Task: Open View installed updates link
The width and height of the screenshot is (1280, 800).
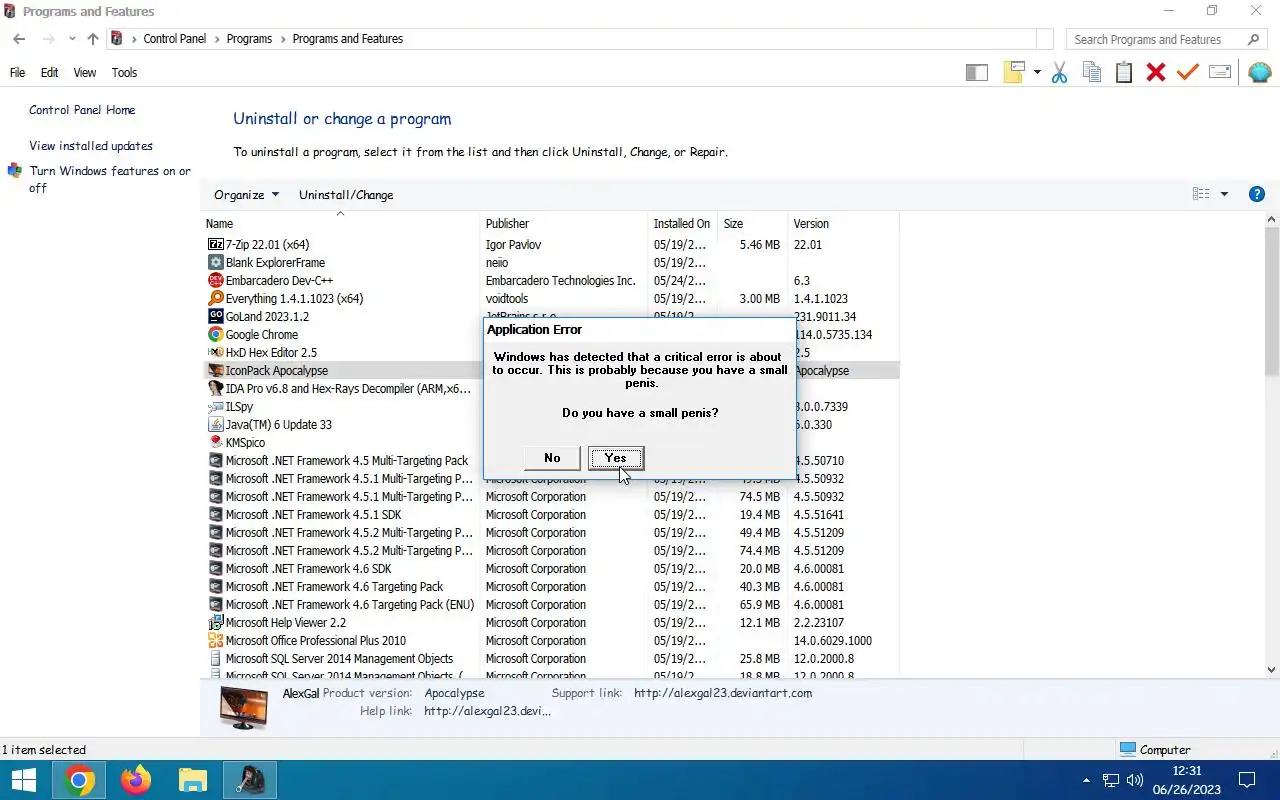Action: click(91, 146)
